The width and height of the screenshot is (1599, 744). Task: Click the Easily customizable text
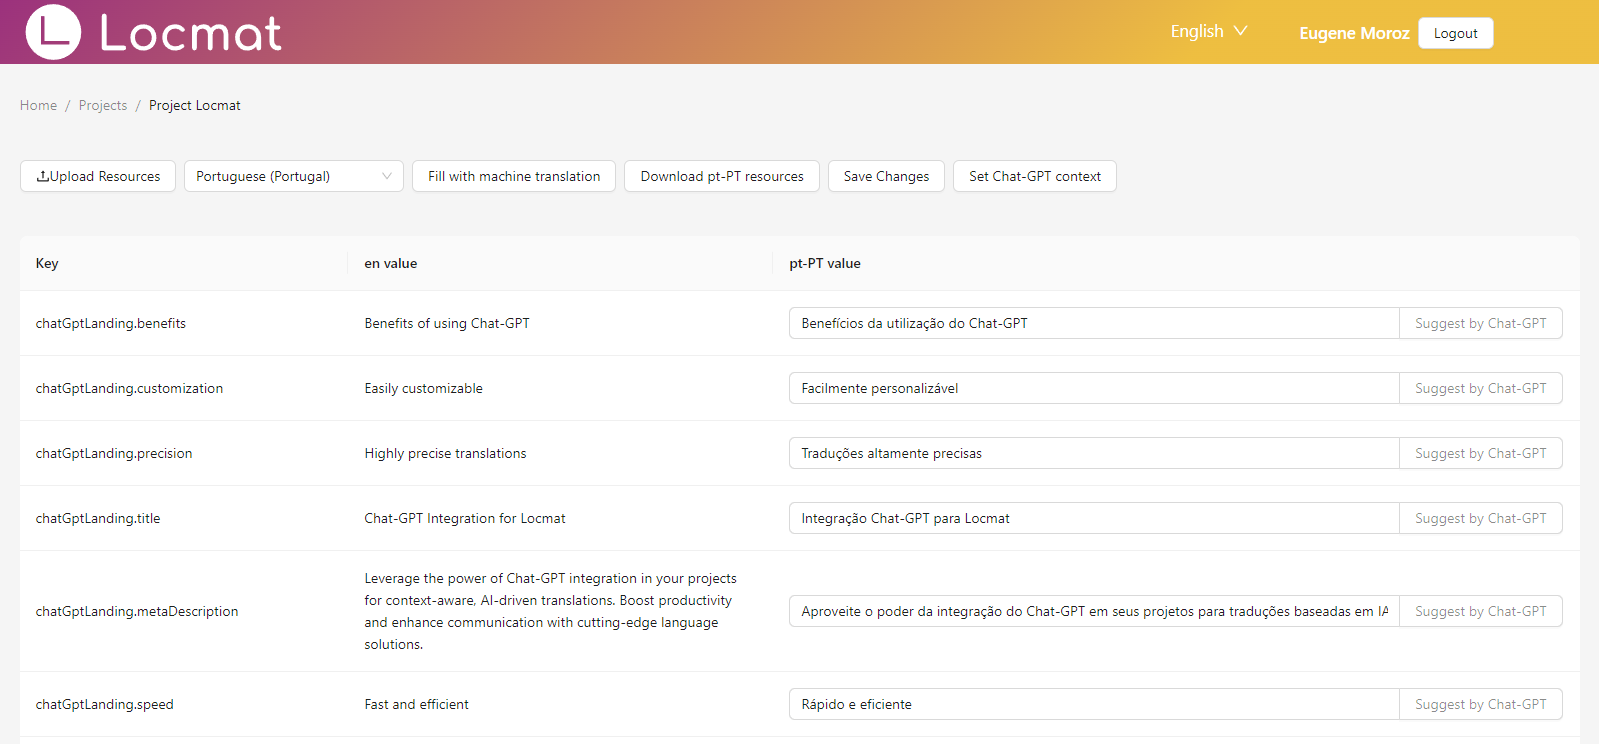tap(423, 388)
